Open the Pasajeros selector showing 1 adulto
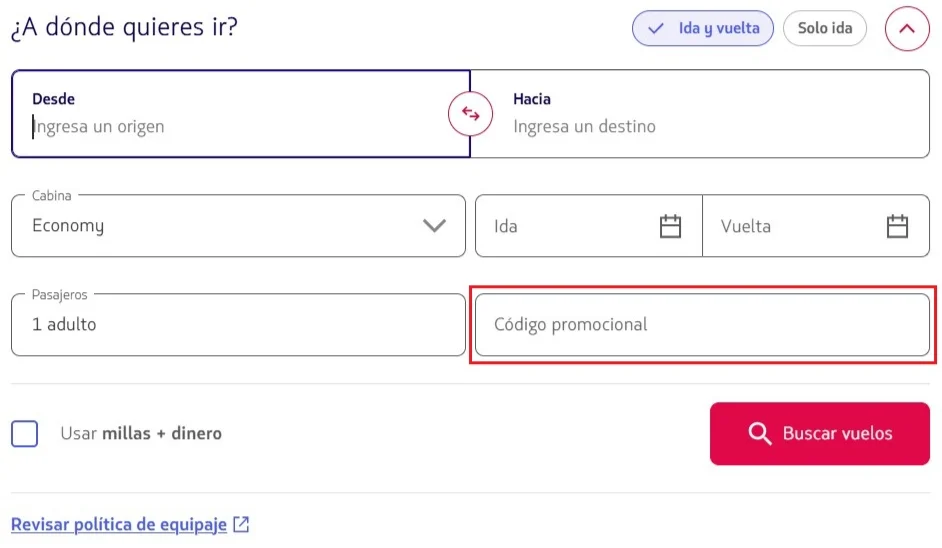Screen dimensions: 942x548 pyautogui.click(x=238, y=324)
